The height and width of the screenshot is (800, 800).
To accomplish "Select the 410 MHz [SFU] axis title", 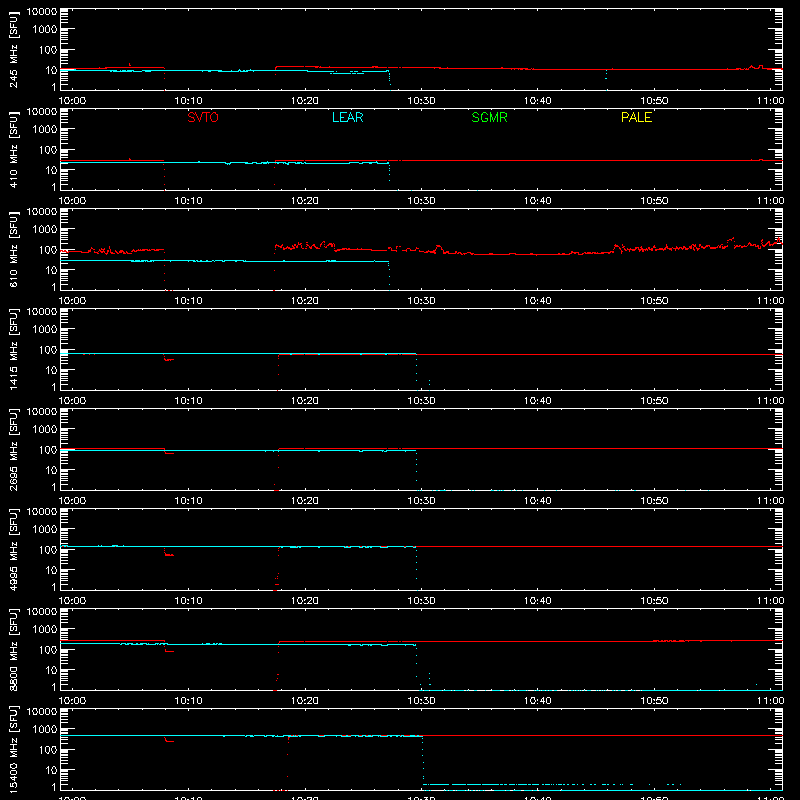I will tap(14, 149).
